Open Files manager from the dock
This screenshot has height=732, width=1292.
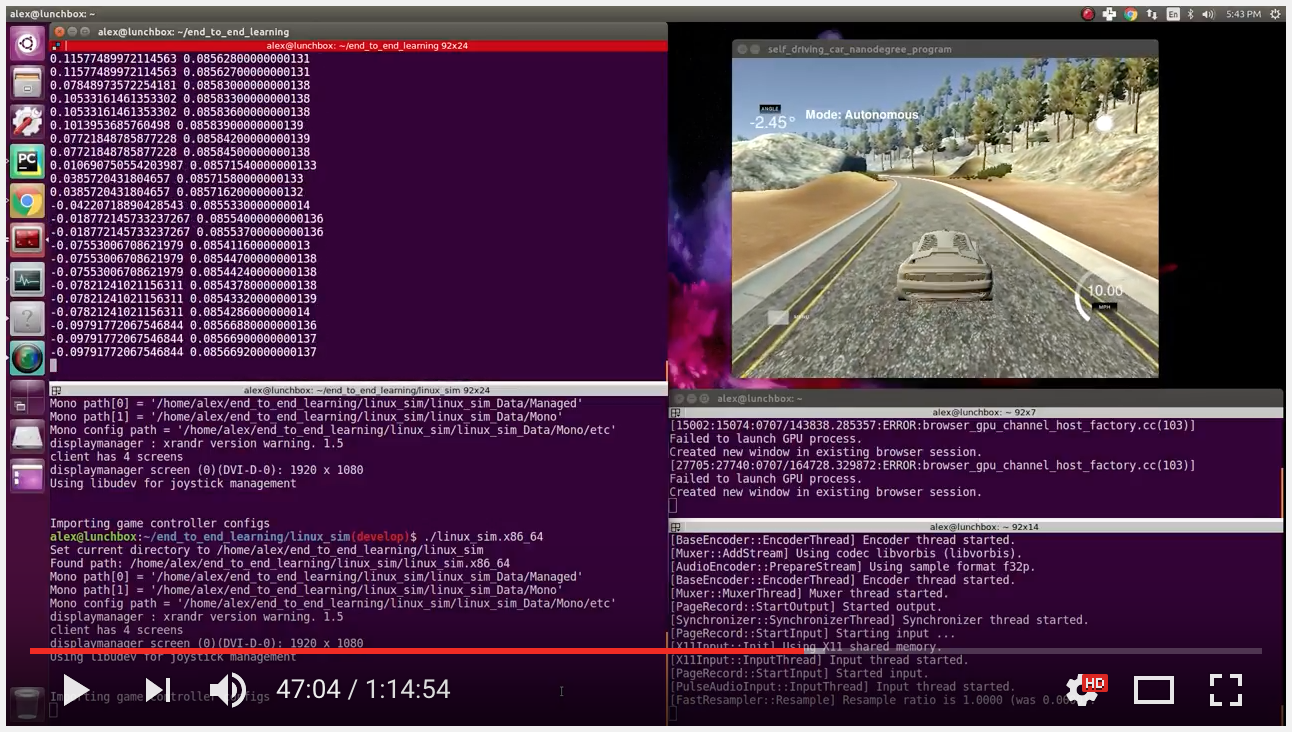(x=27, y=82)
